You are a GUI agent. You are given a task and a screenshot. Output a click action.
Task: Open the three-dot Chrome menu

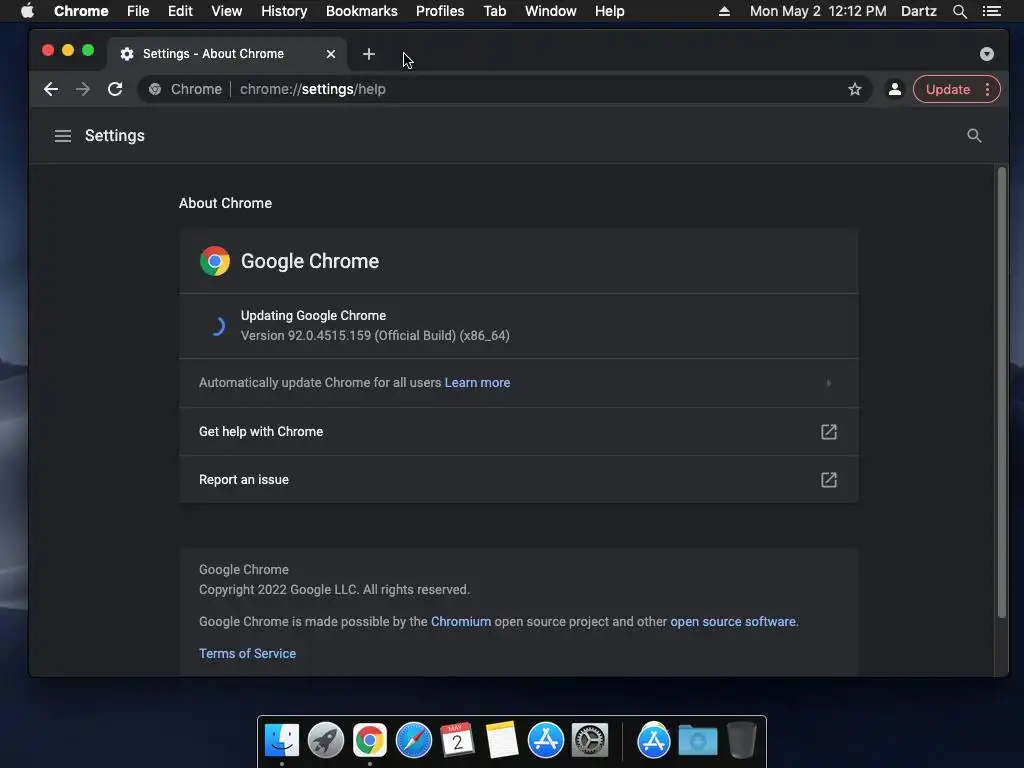click(x=987, y=89)
